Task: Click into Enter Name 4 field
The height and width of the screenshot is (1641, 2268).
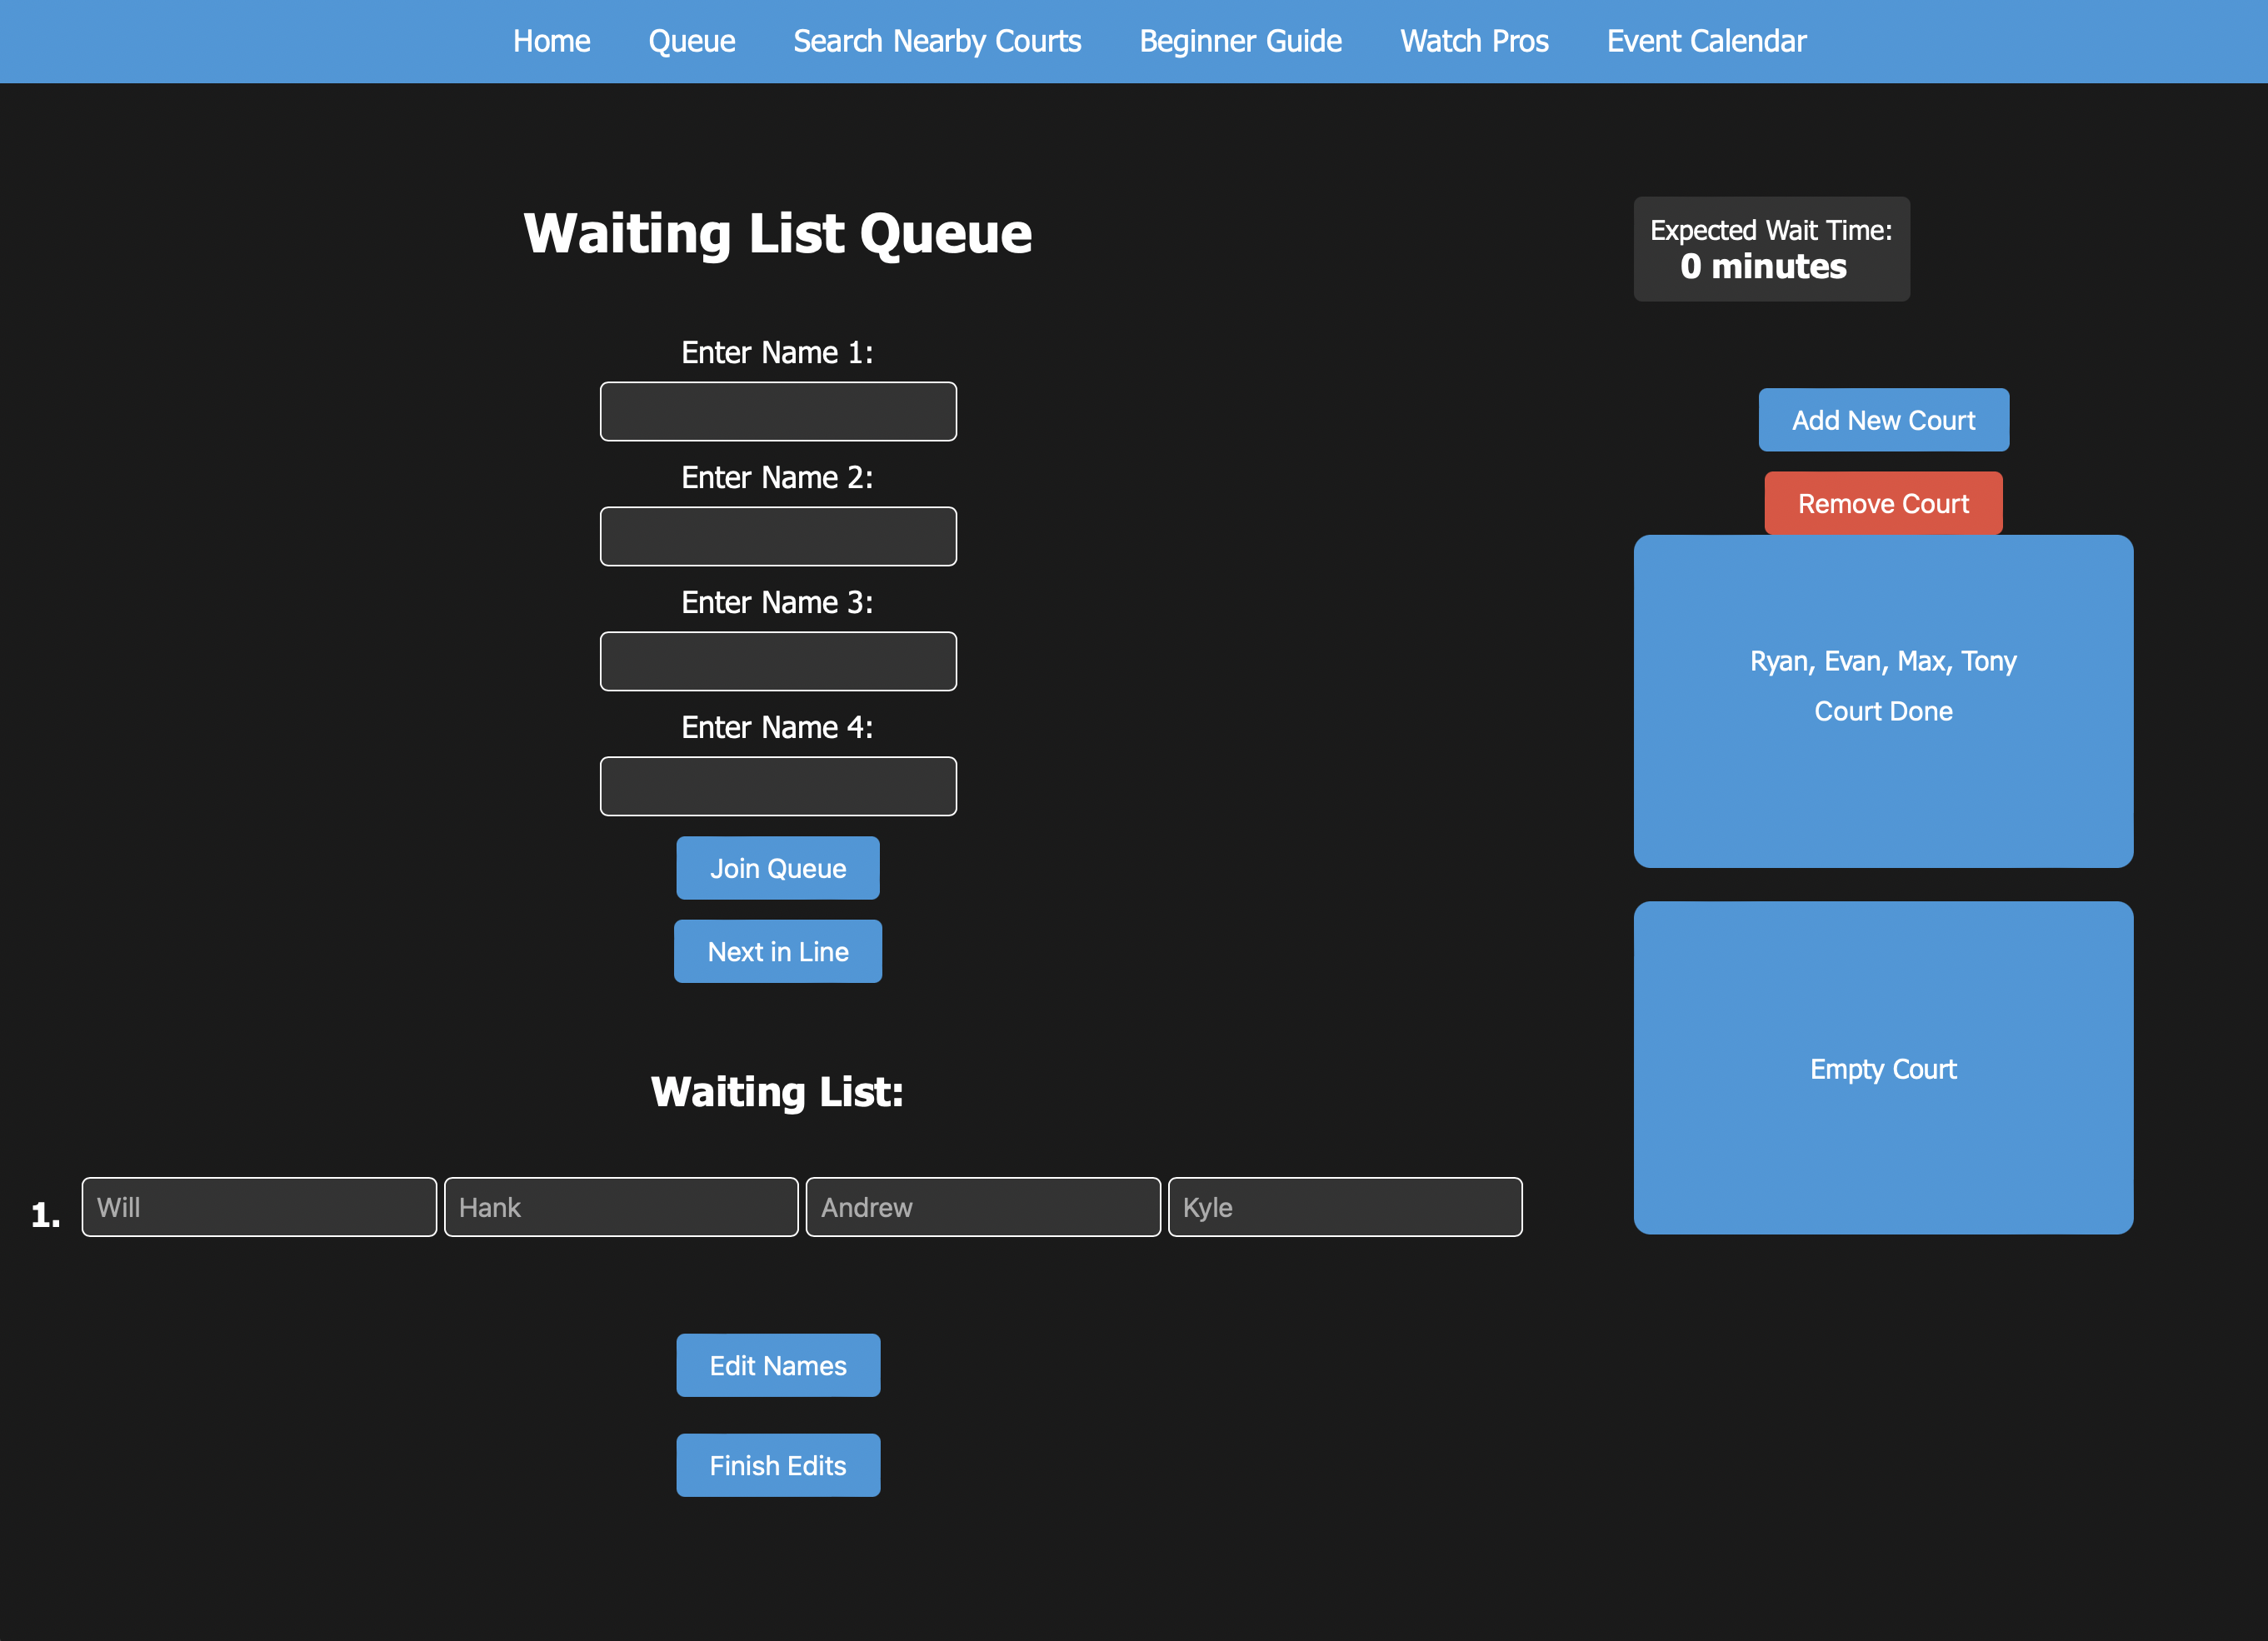Action: click(x=777, y=786)
